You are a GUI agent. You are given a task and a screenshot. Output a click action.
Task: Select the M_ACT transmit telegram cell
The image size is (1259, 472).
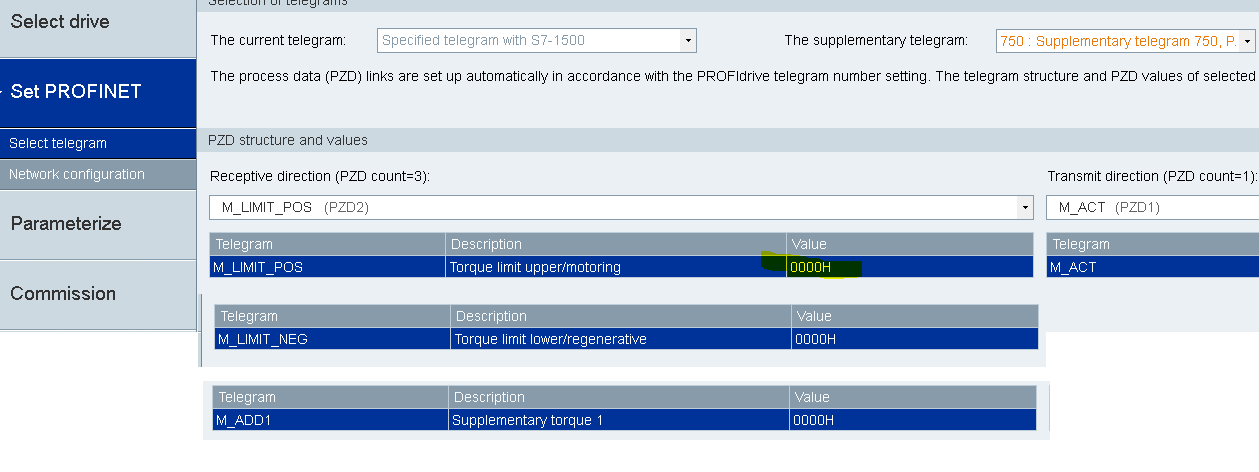(1150, 267)
